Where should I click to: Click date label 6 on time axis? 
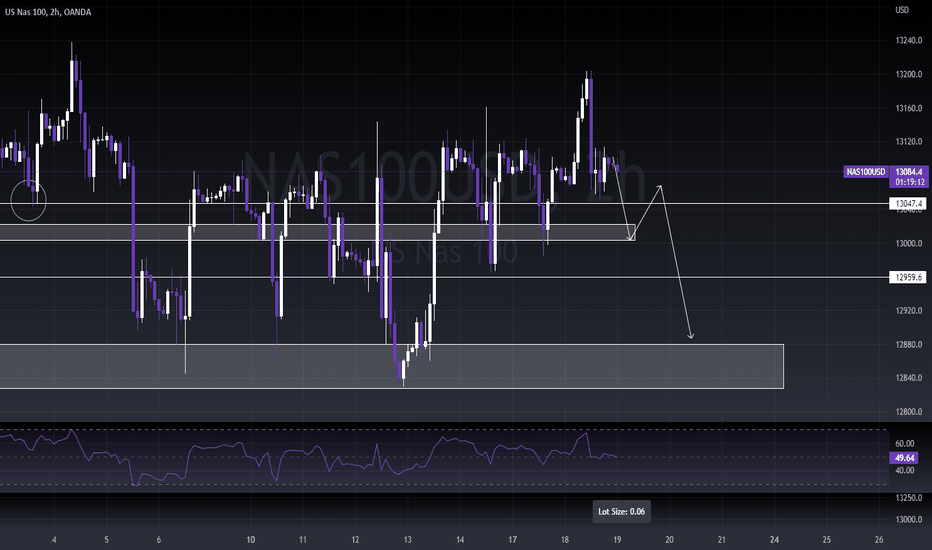click(x=159, y=540)
